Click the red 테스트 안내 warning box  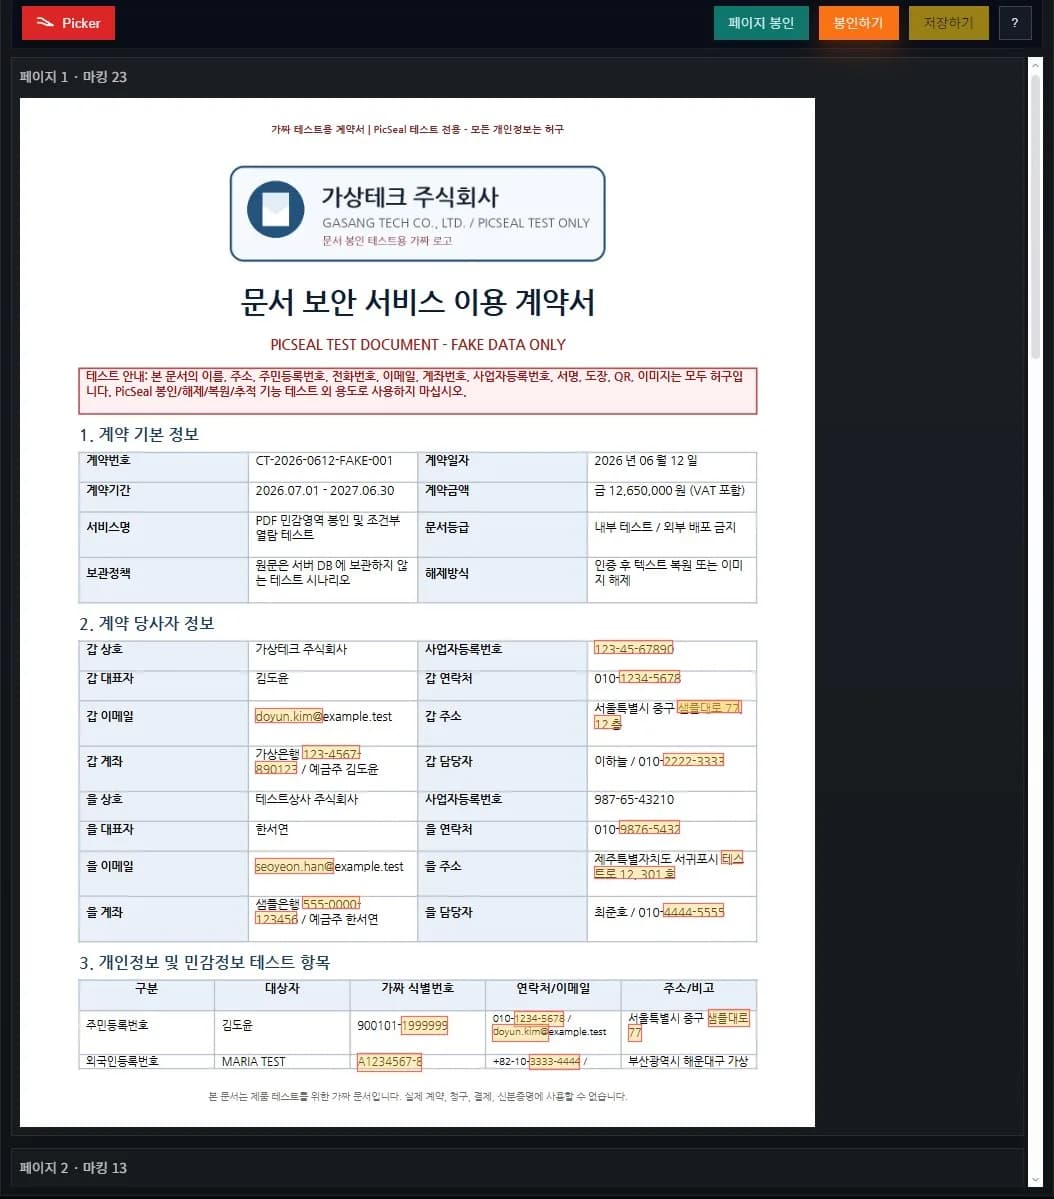click(x=418, y=391)
